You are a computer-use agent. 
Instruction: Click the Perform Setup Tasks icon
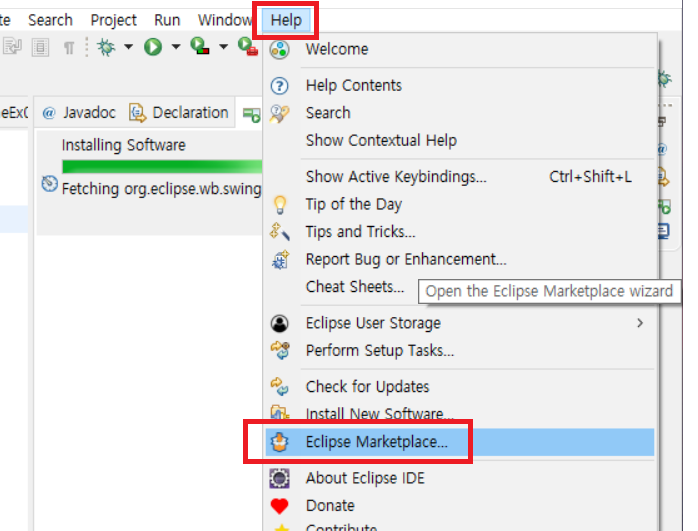tap(280, 350)
